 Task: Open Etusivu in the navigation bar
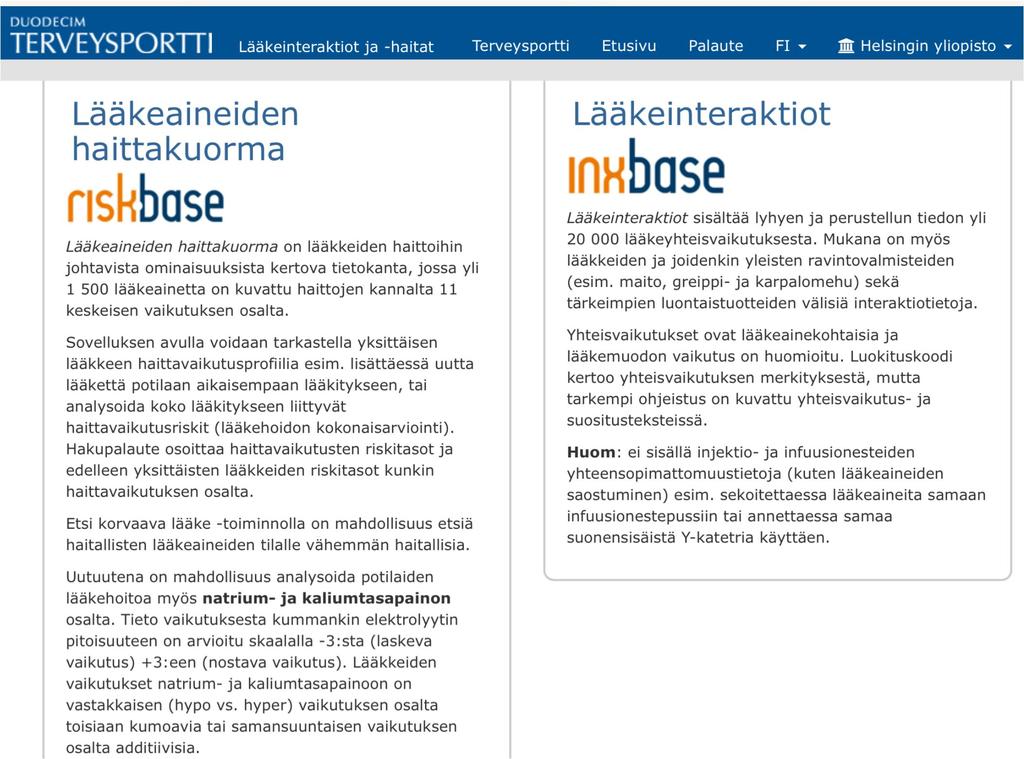[x=628, y=46]
